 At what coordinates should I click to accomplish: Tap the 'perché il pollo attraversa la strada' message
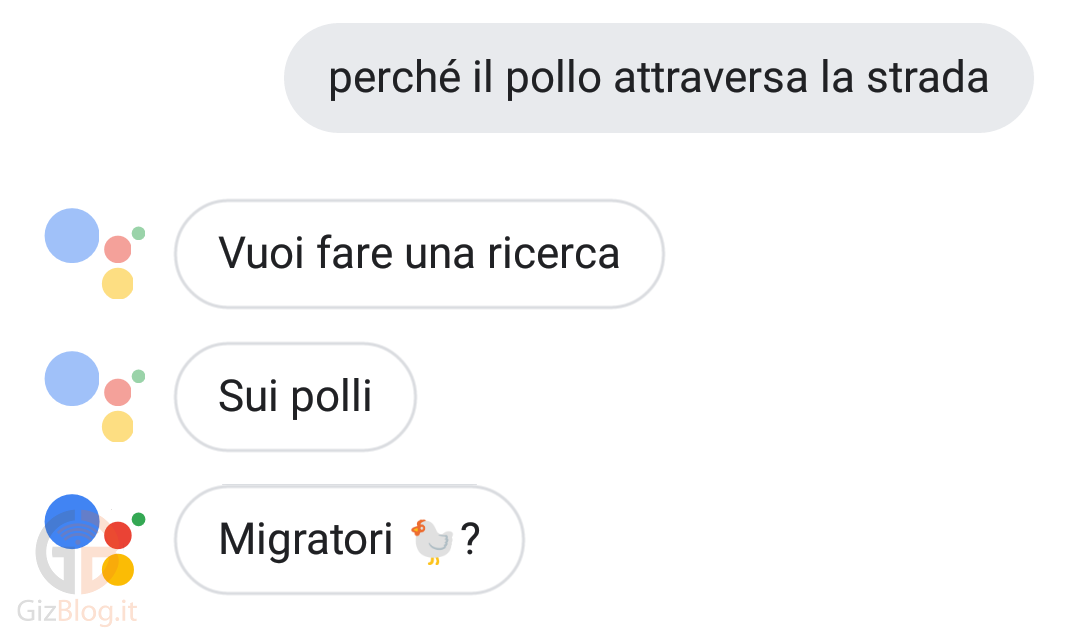click(658, 78)
